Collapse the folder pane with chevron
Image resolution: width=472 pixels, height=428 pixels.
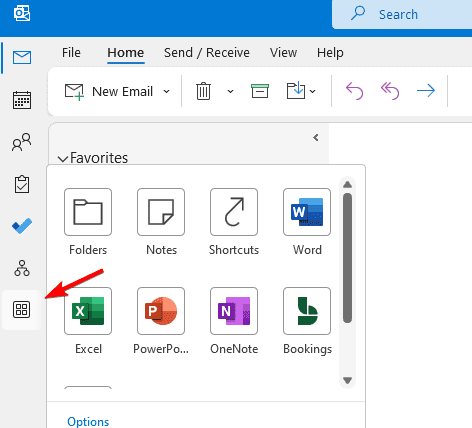pyautogui.click(x=316, y=137)
